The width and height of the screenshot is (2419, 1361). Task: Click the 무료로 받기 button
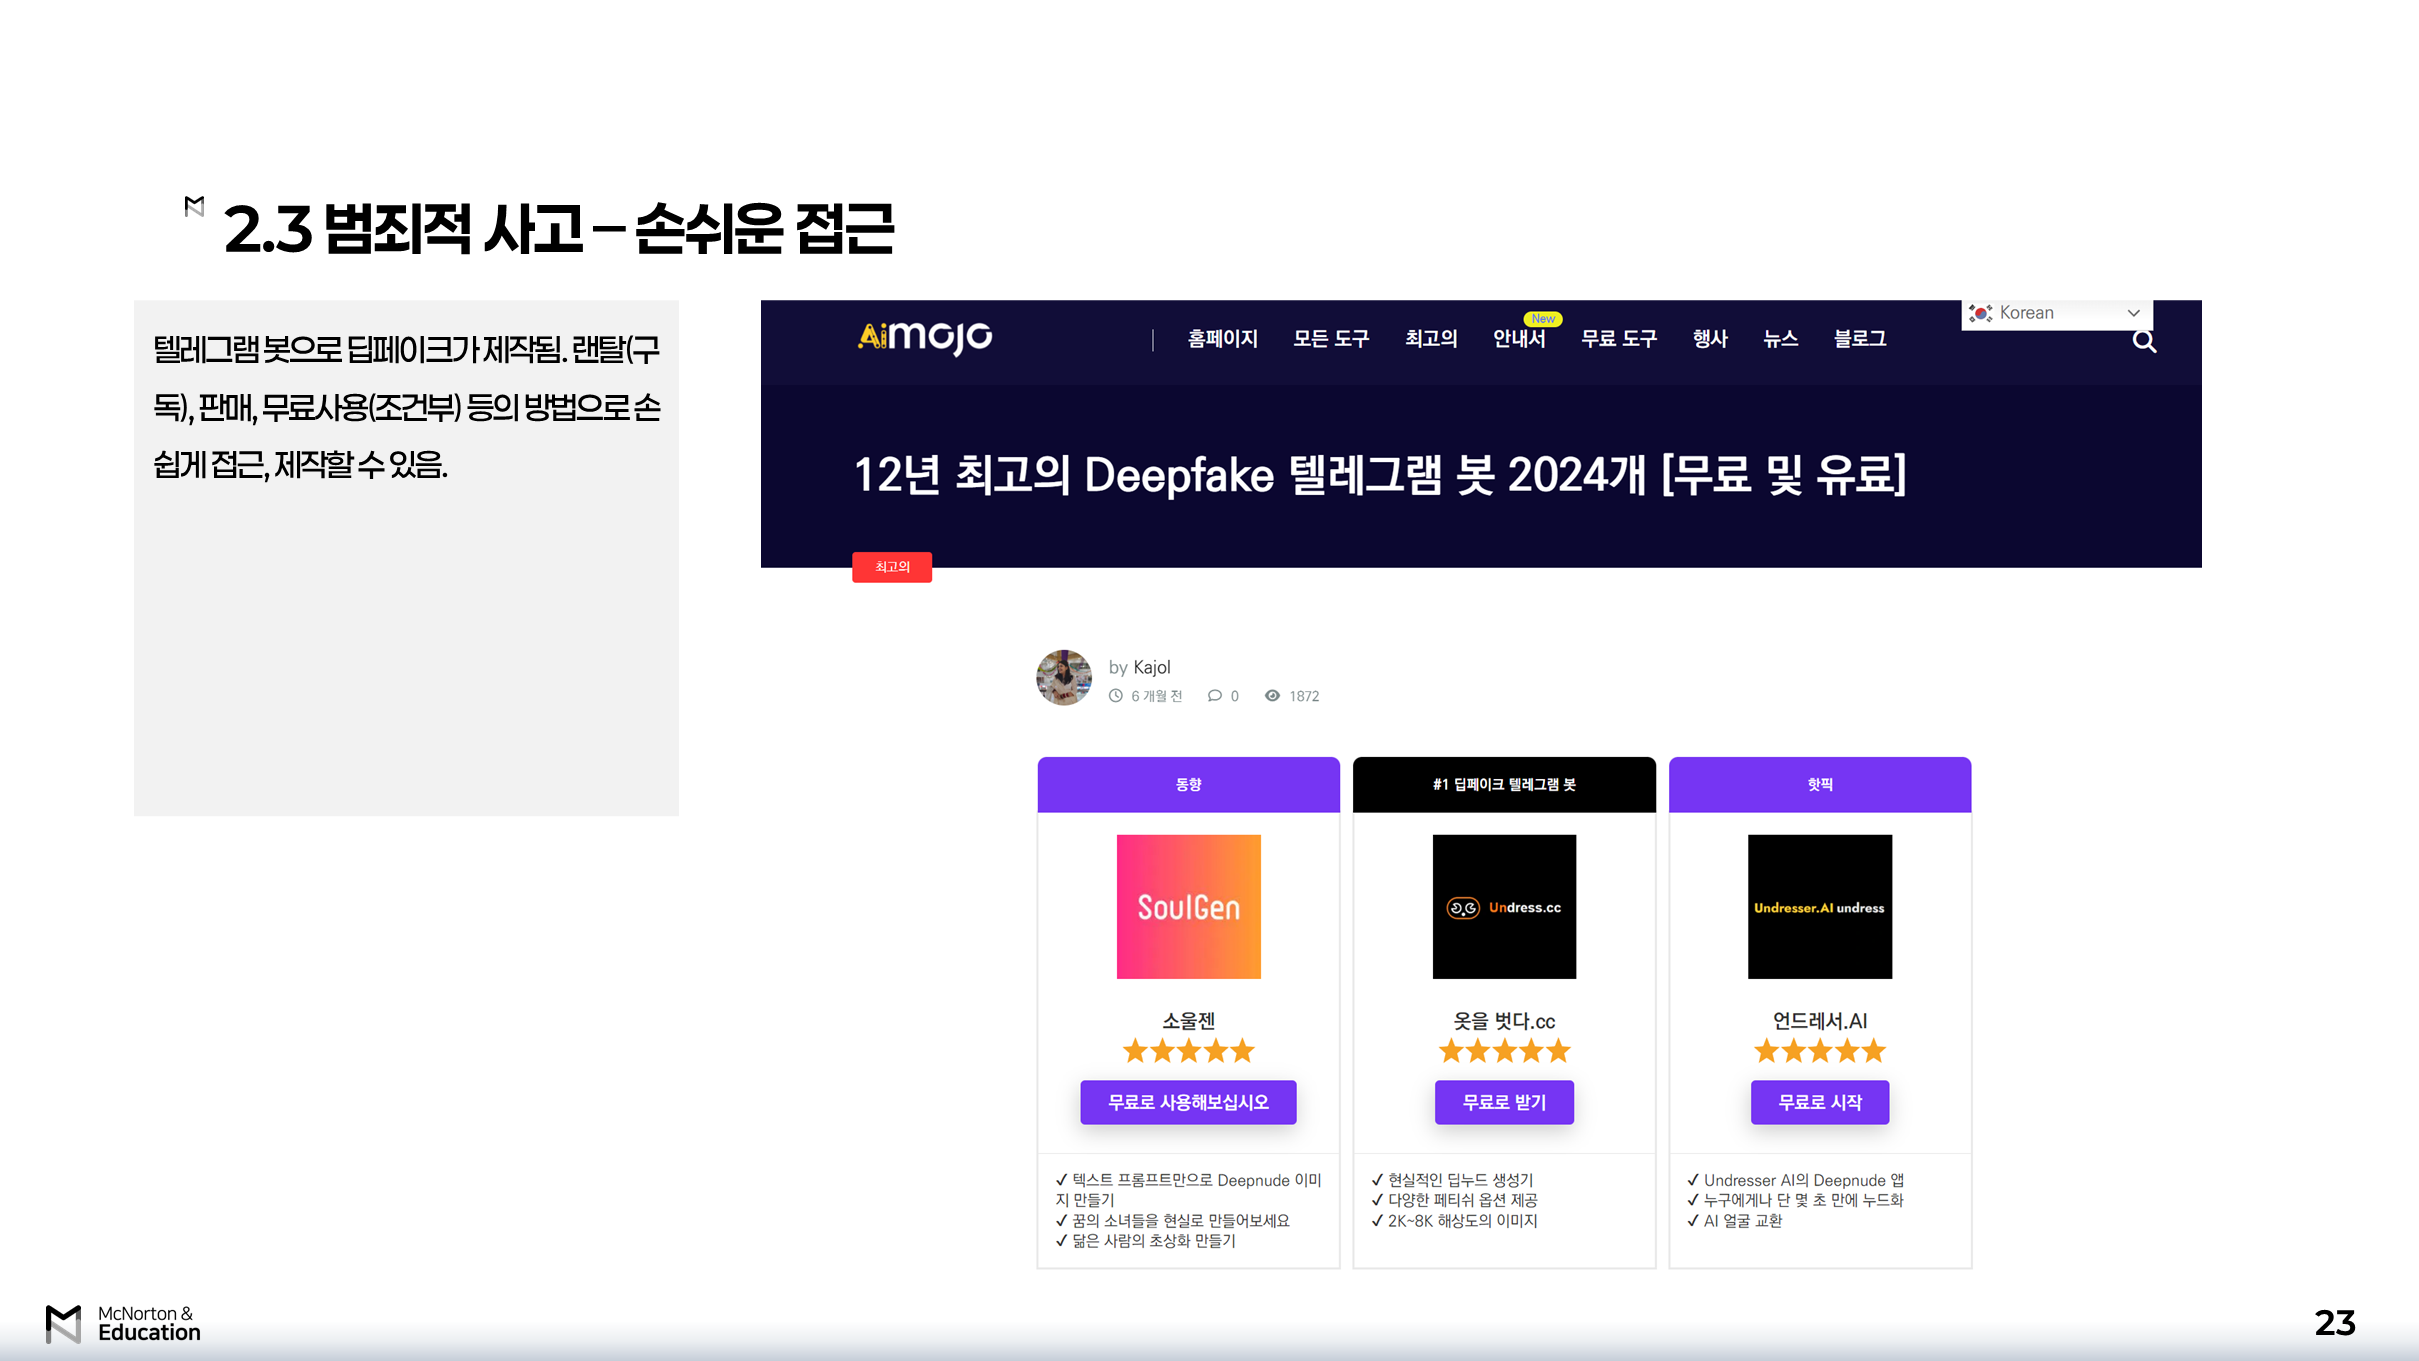(x=1504, y=1102)
